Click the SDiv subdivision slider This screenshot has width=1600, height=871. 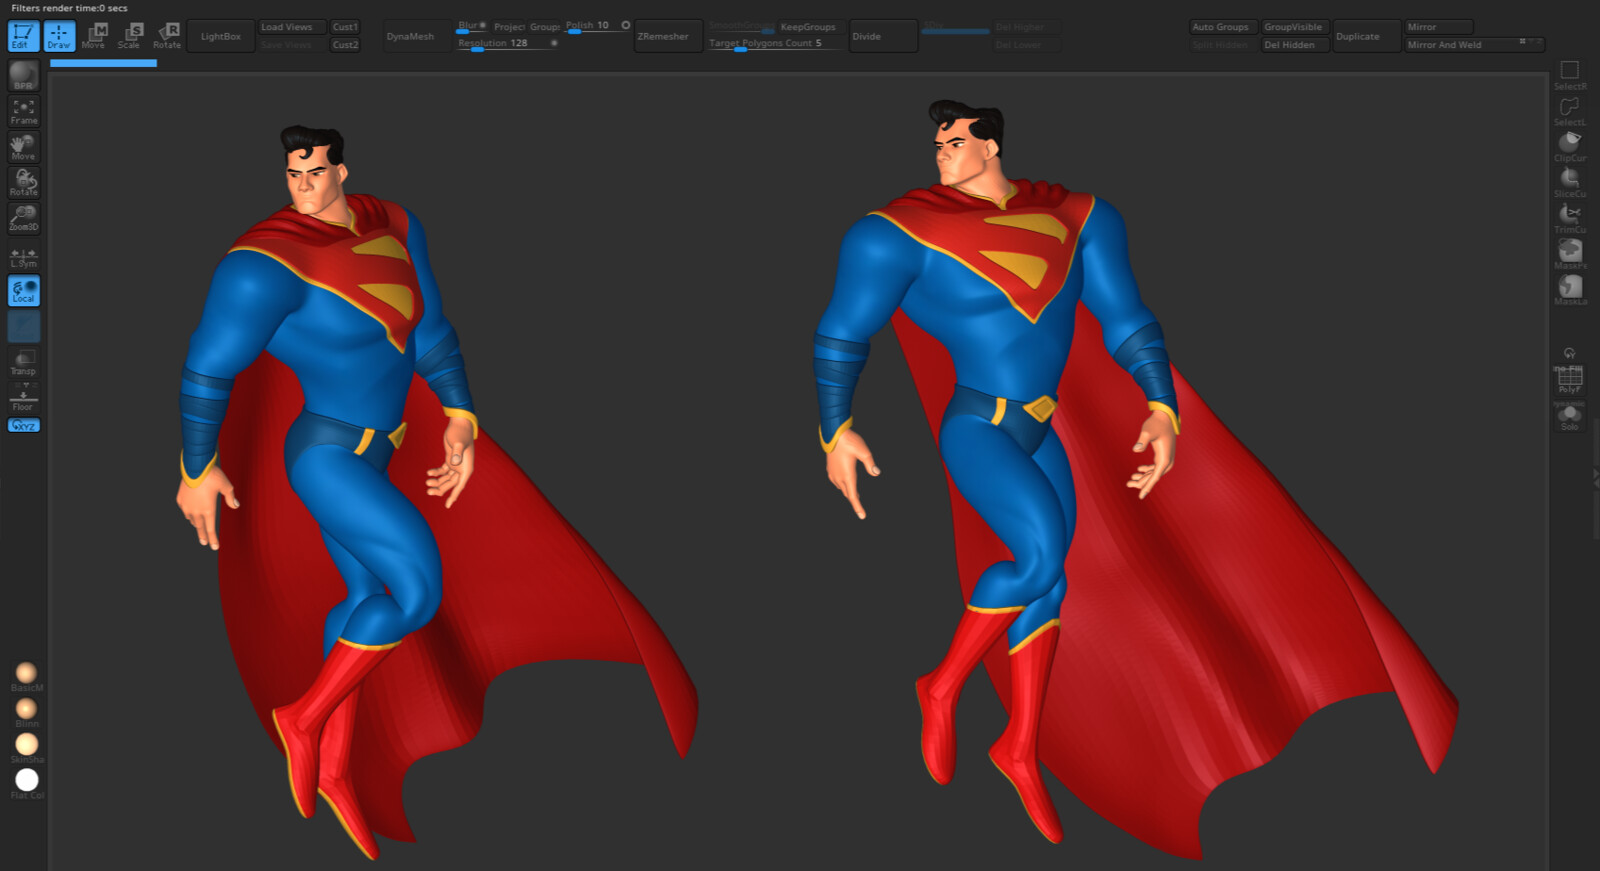pos(955,27)
